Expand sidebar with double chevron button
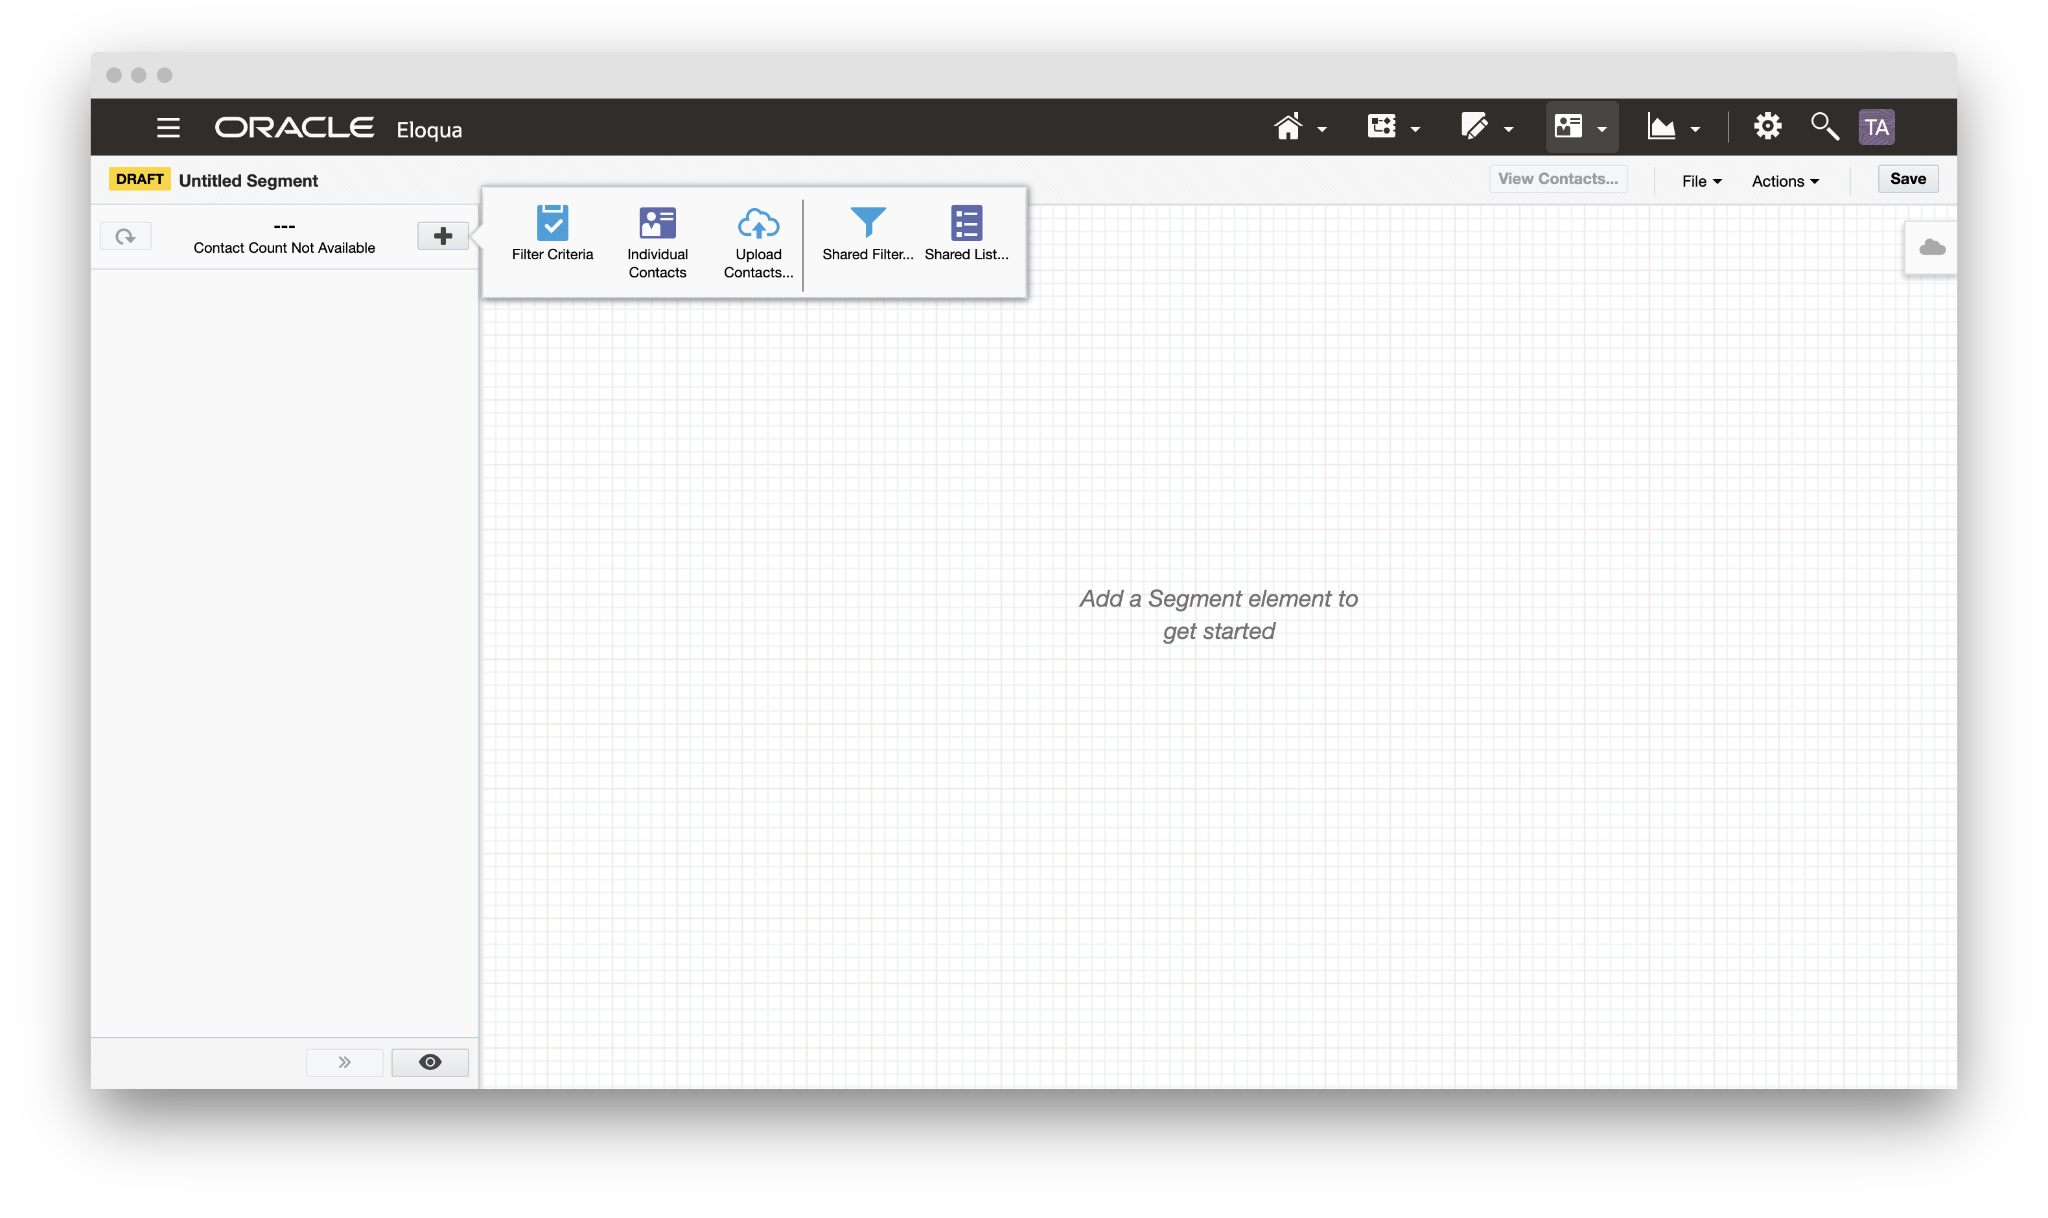Screen dimensions: 2048x1218 pyautogui.click(x=345, y=1062)
